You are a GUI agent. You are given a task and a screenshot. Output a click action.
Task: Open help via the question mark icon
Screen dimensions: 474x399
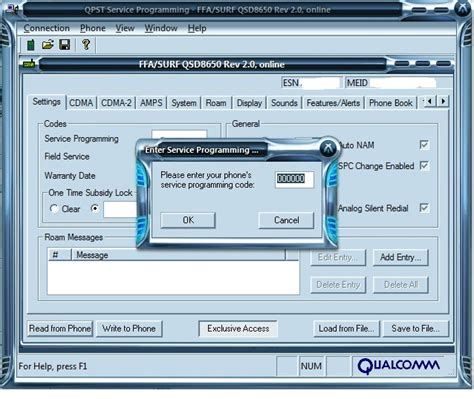(x=86, y=44)
